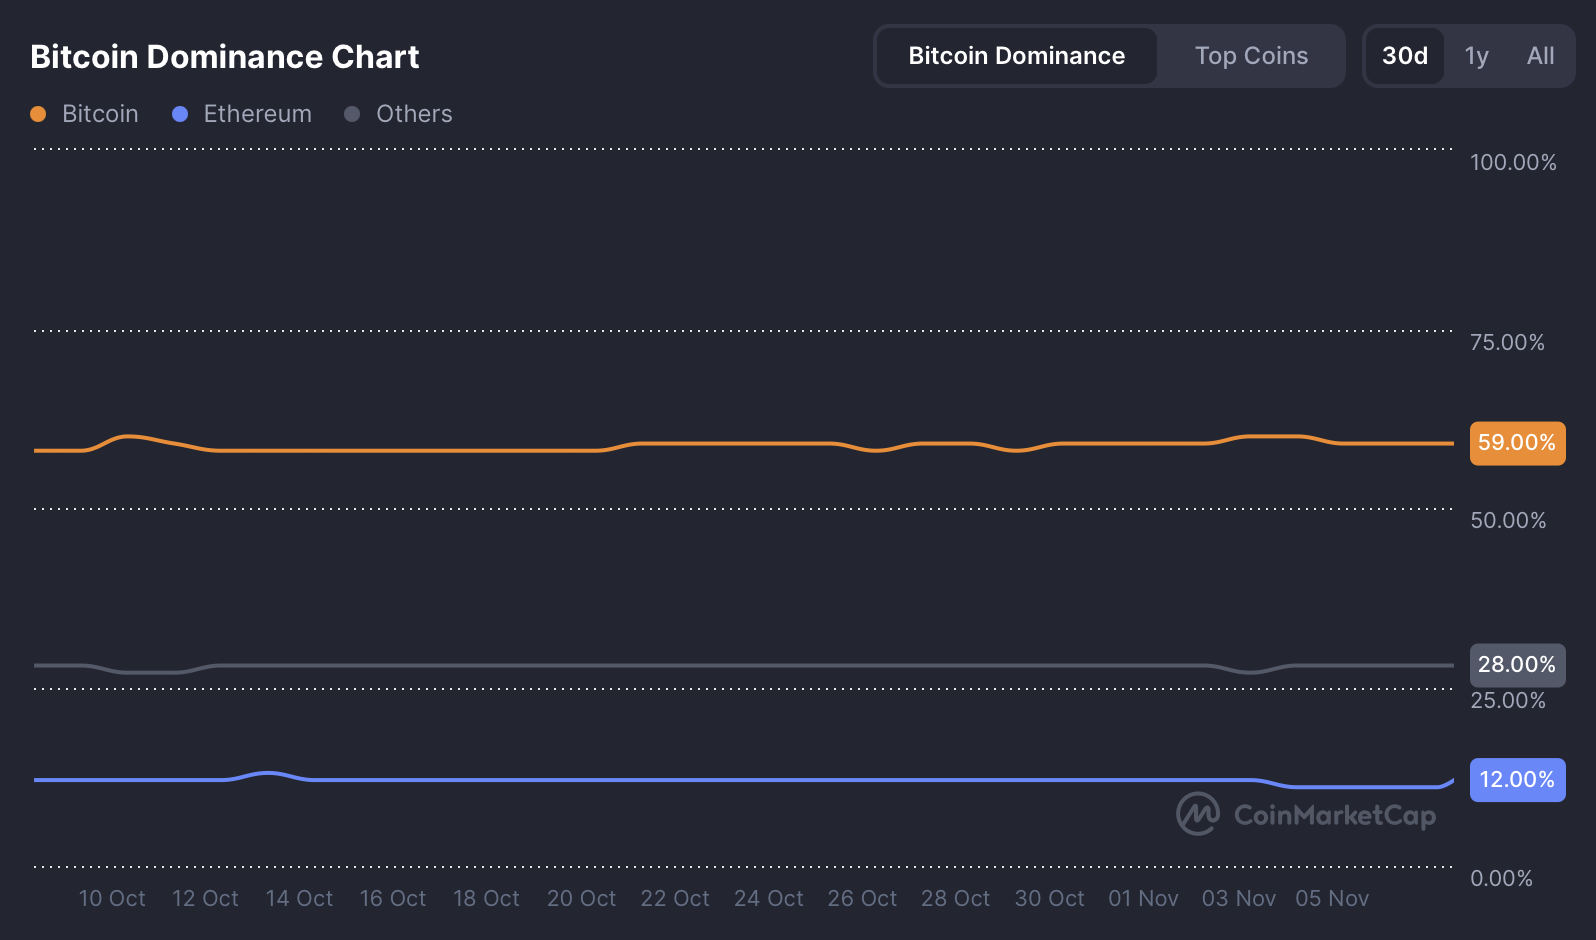
Task: Click the gray Others legend dot
Action: pyautogui.click(x=352, y=114)
